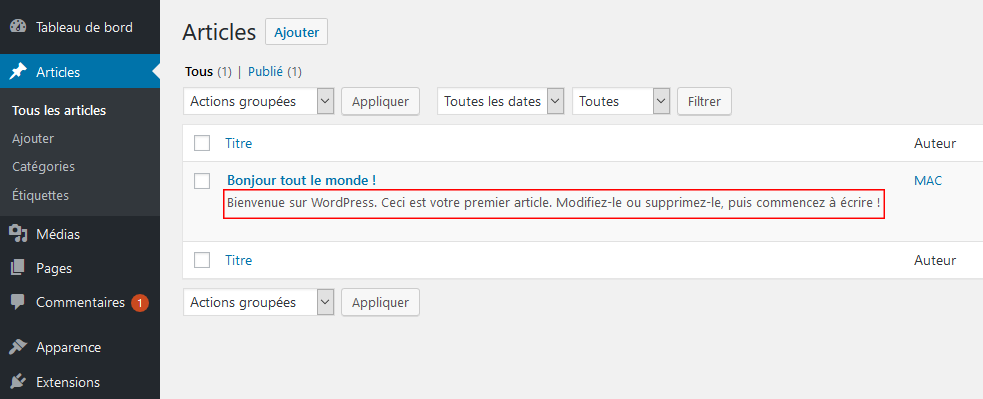Open the bottom Actions groupées dropdown

(x=259, y=302)
